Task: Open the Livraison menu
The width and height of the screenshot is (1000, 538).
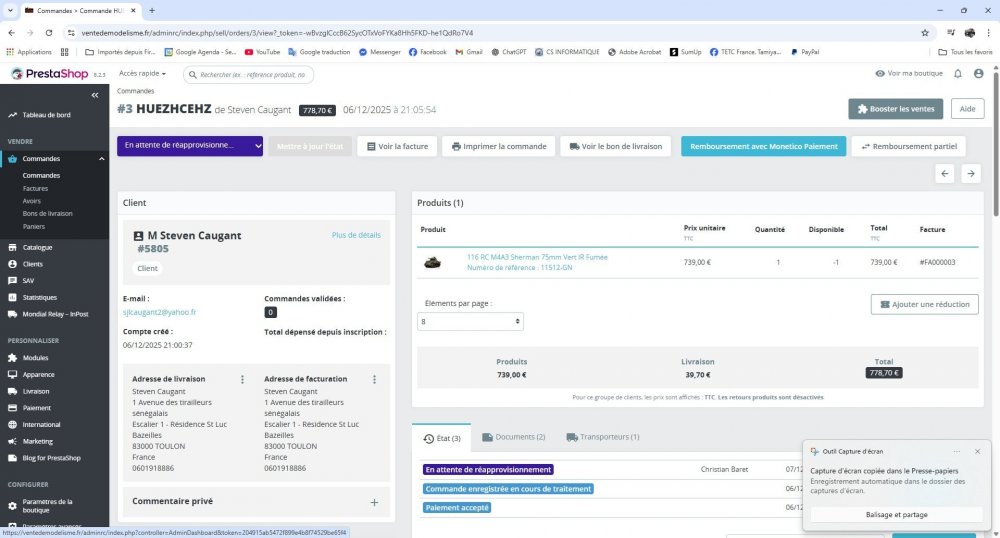Action: click(36, 391)
